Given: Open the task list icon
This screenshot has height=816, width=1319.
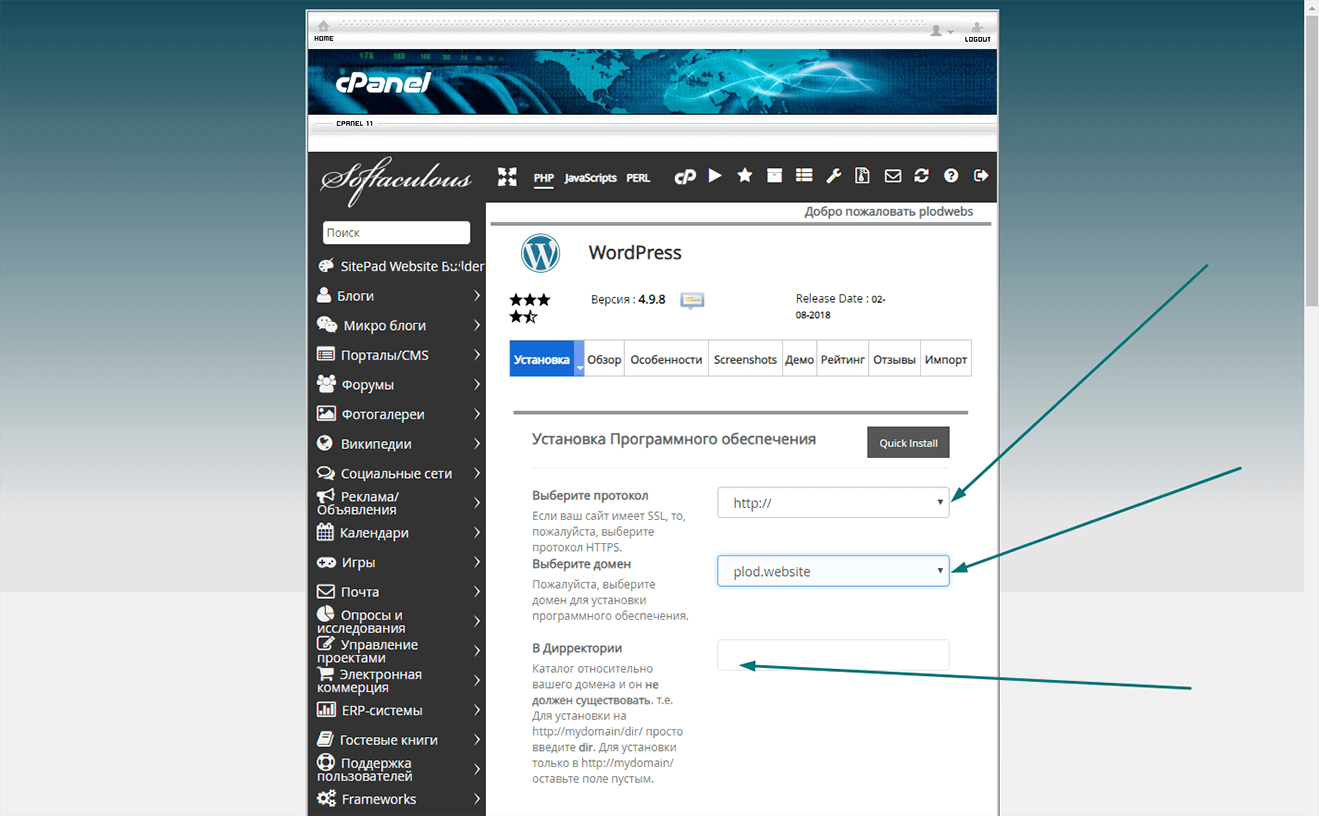Looking at the screenshot, I should [804, 176].
